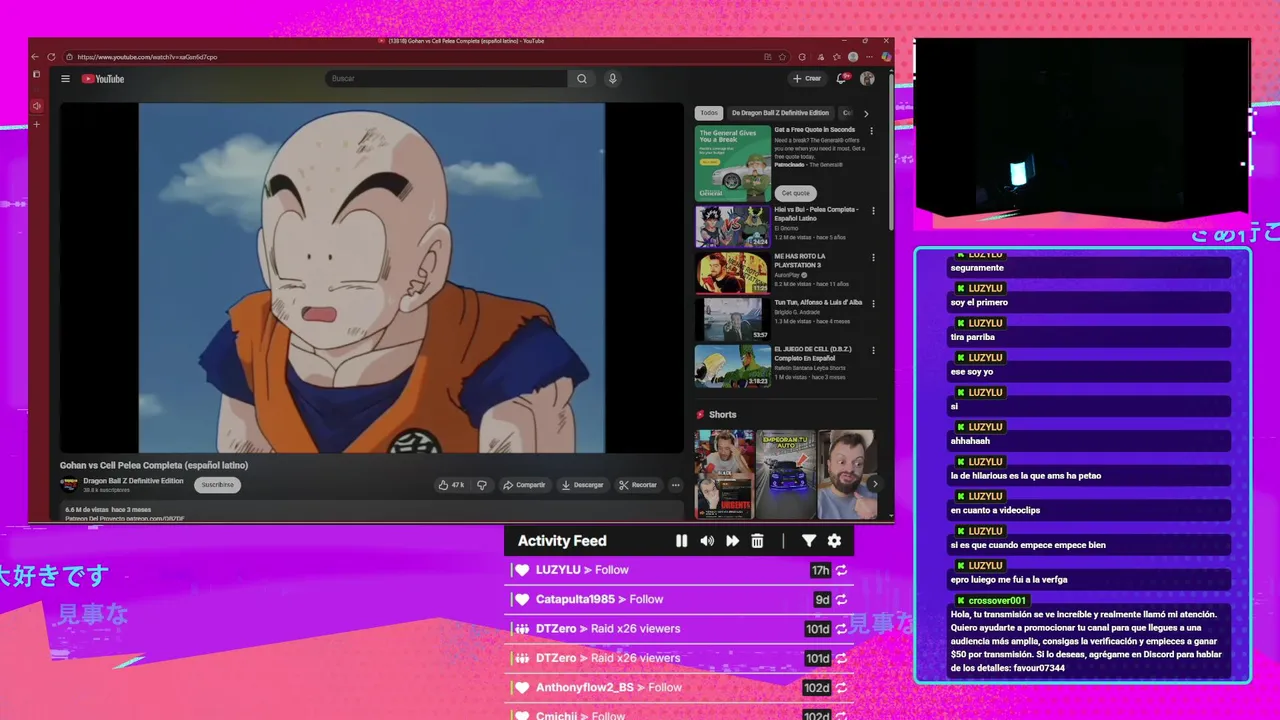
Task: Bookmark page with the star icon
Action: 782,57
